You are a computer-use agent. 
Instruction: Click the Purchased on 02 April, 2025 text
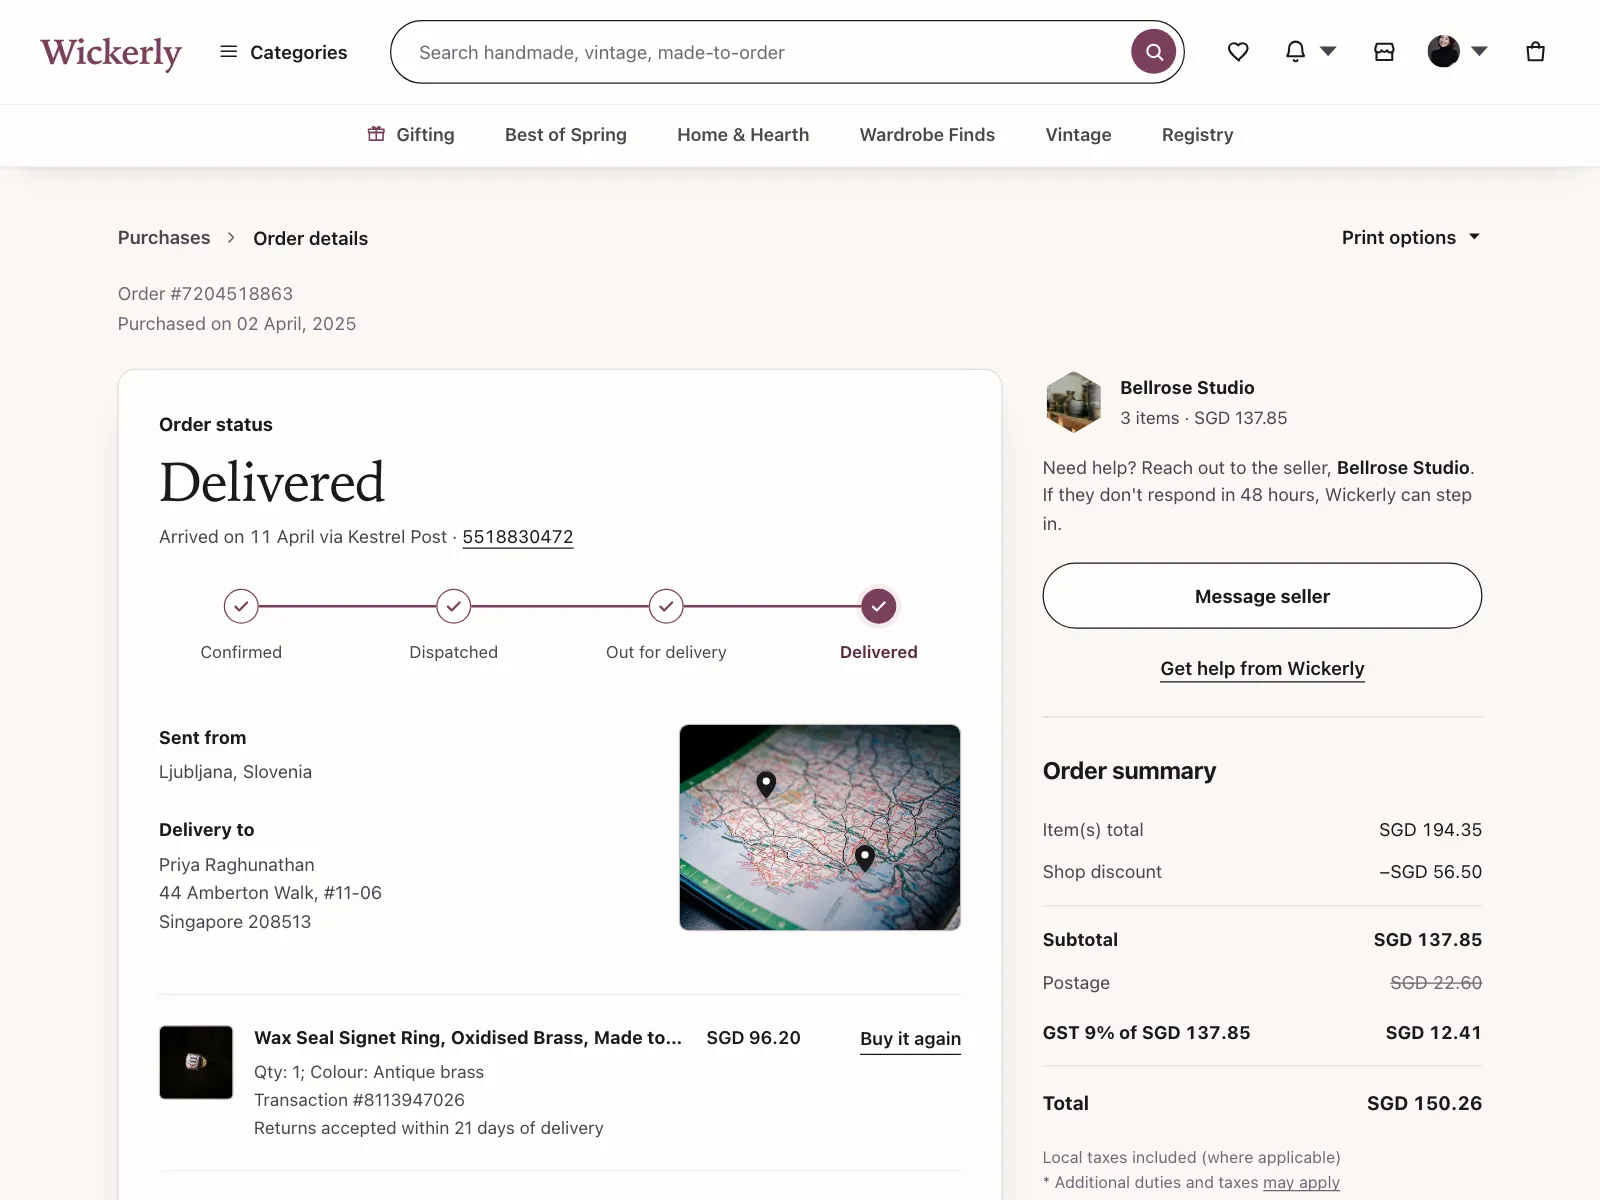[237, 324]
